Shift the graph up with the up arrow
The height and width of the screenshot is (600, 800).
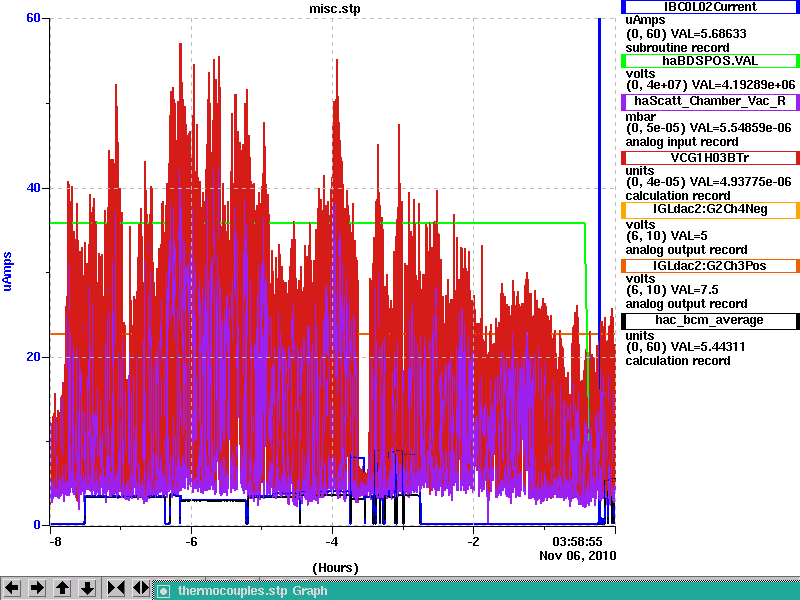coord(62,588)
